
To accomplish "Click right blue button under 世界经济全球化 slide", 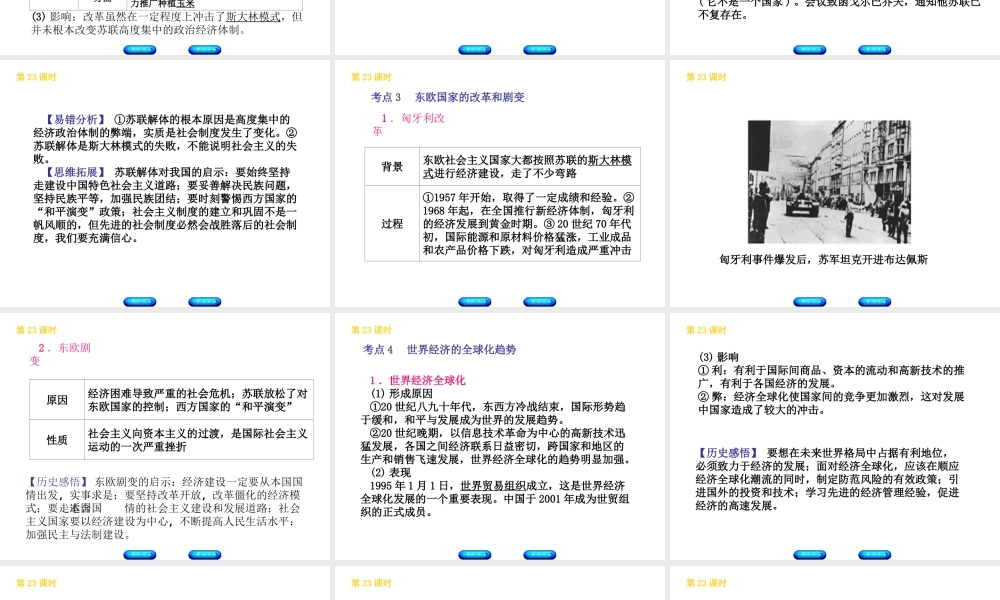I will click(540, 555).
